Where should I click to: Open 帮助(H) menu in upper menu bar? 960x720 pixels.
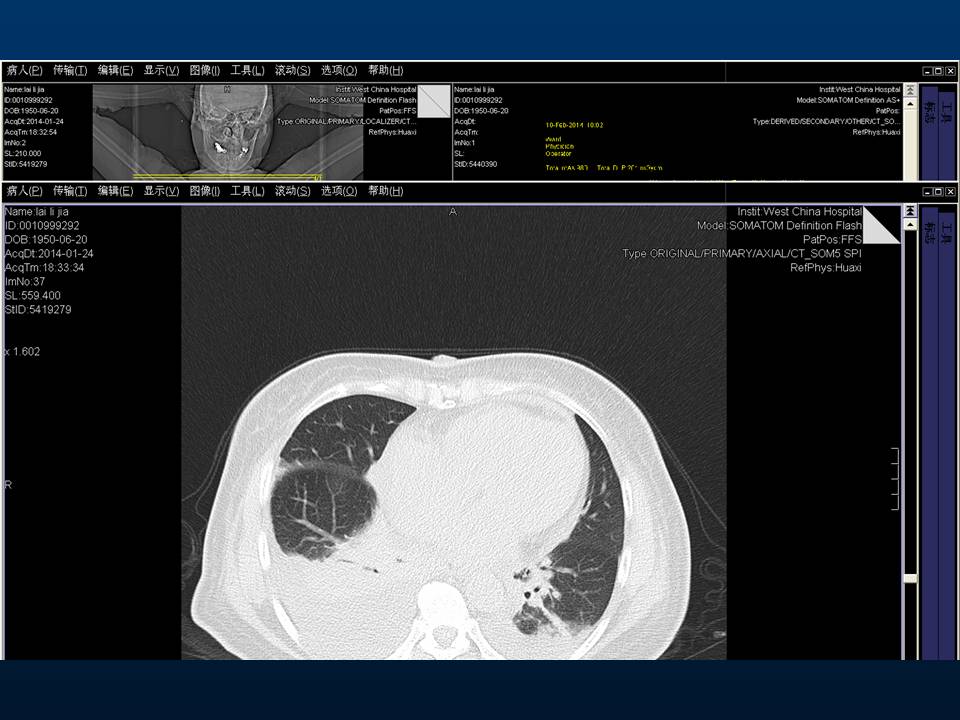pos(385,70)
